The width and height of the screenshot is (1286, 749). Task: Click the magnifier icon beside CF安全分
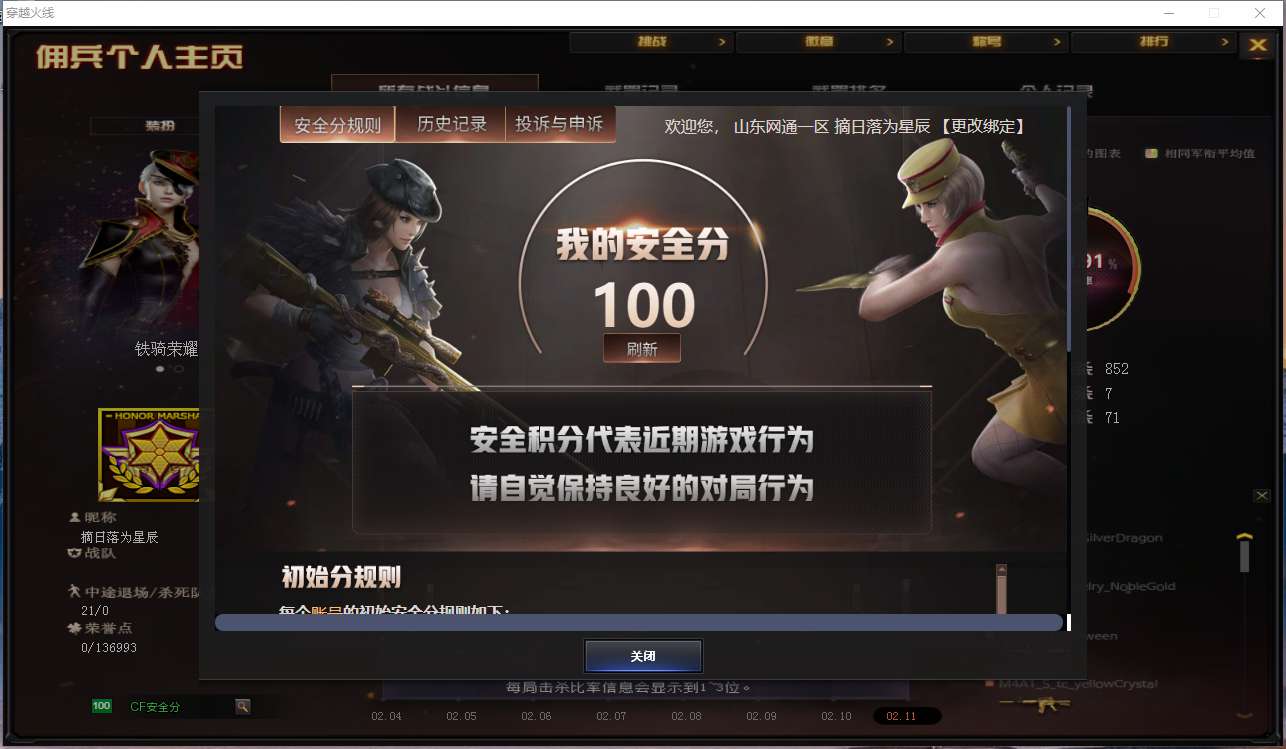coord(243,707)
